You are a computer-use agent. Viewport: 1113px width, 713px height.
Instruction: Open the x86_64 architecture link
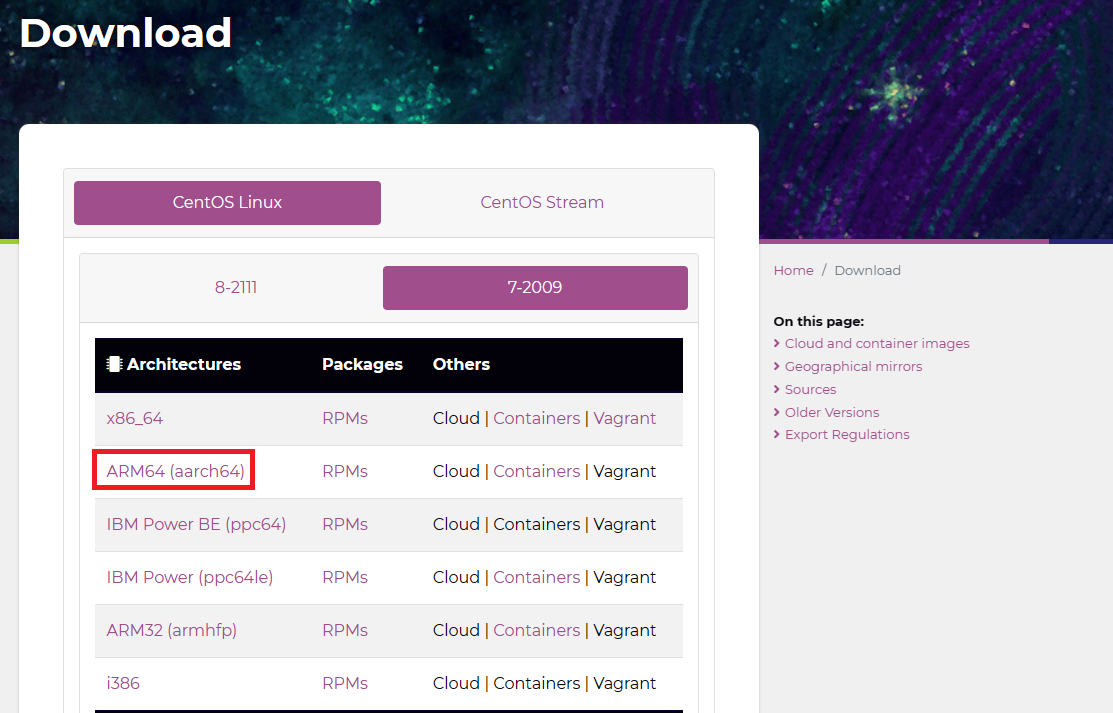135,418
